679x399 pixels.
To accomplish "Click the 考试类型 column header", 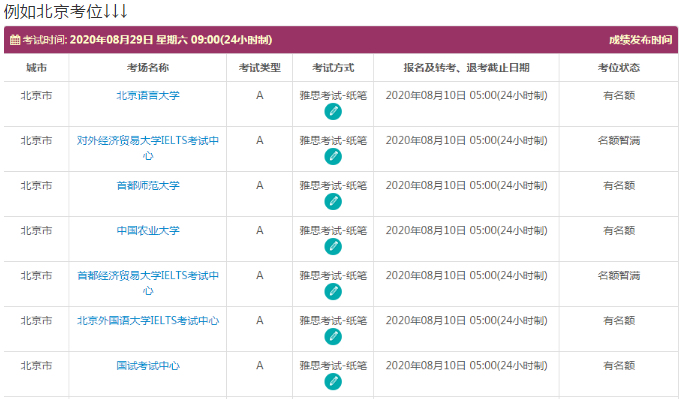I will pos(260,68).
